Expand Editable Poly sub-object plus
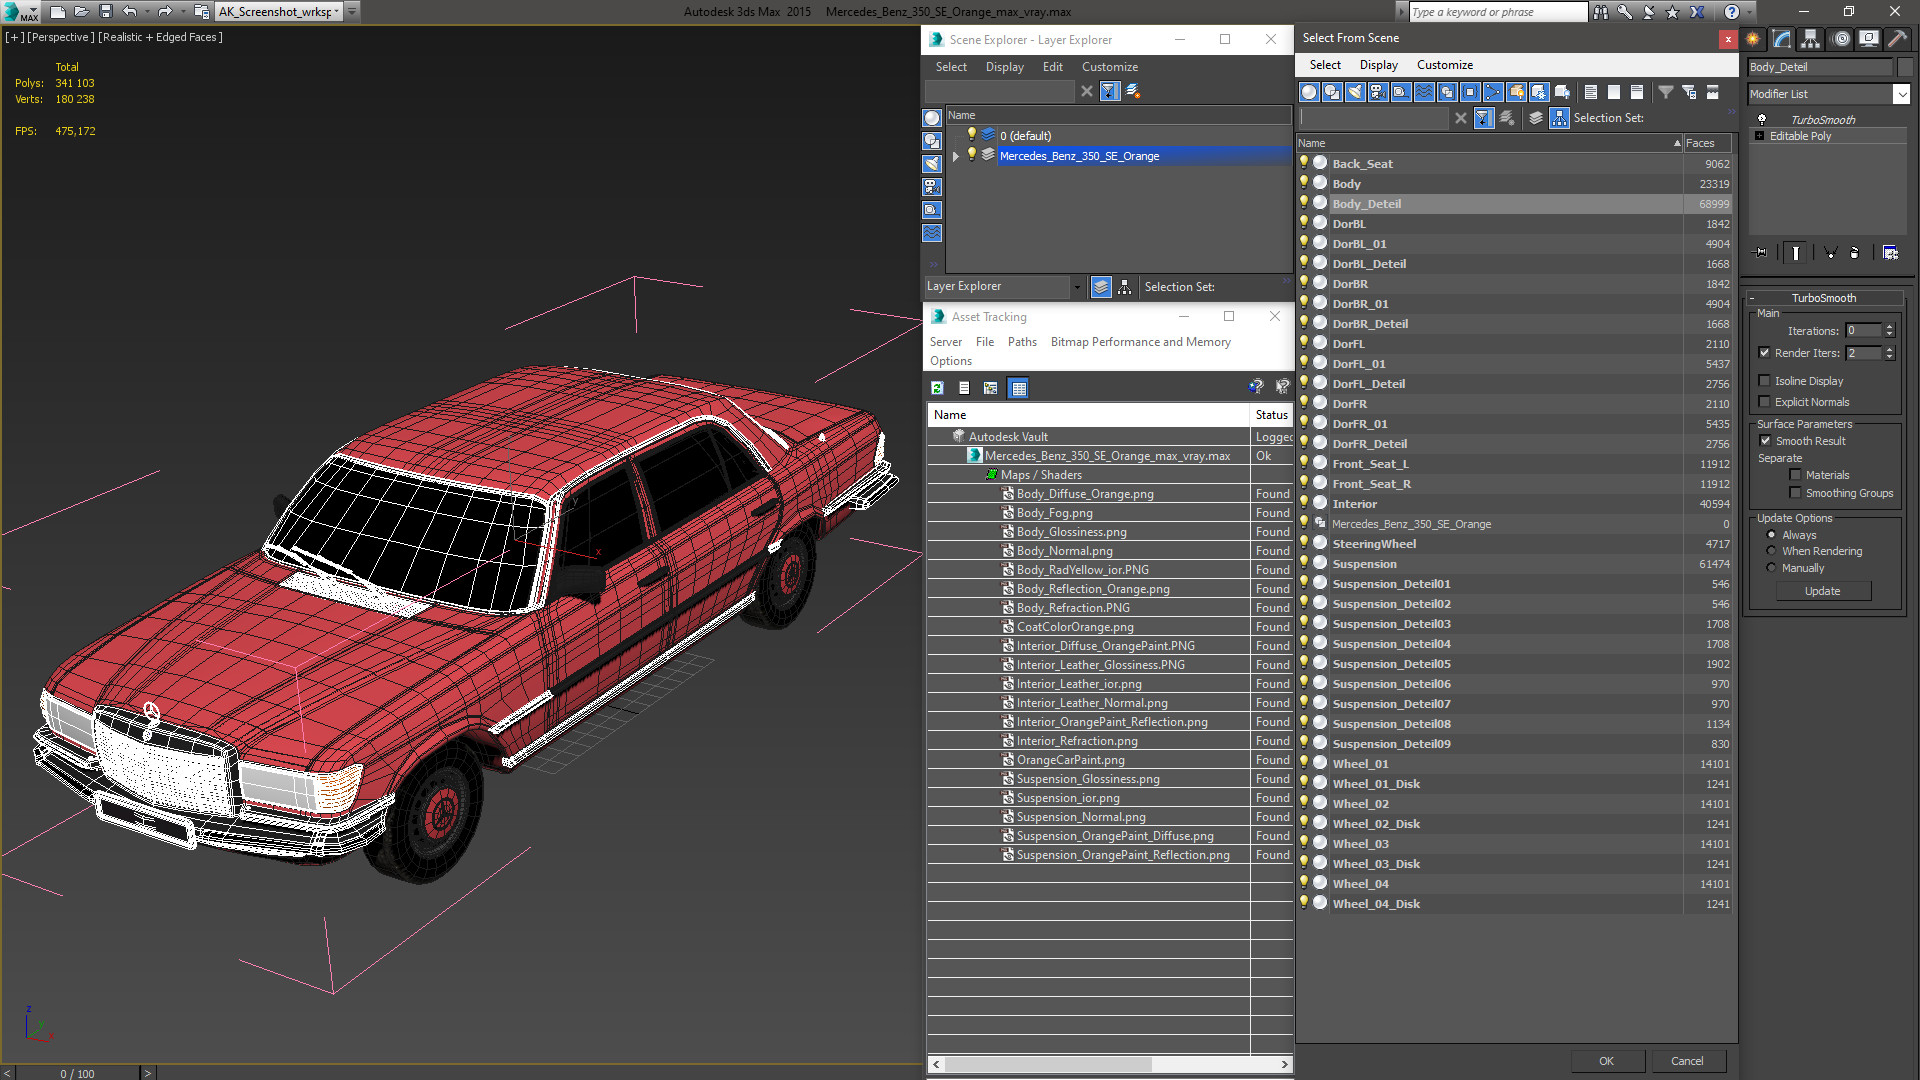 [1759, 136]
